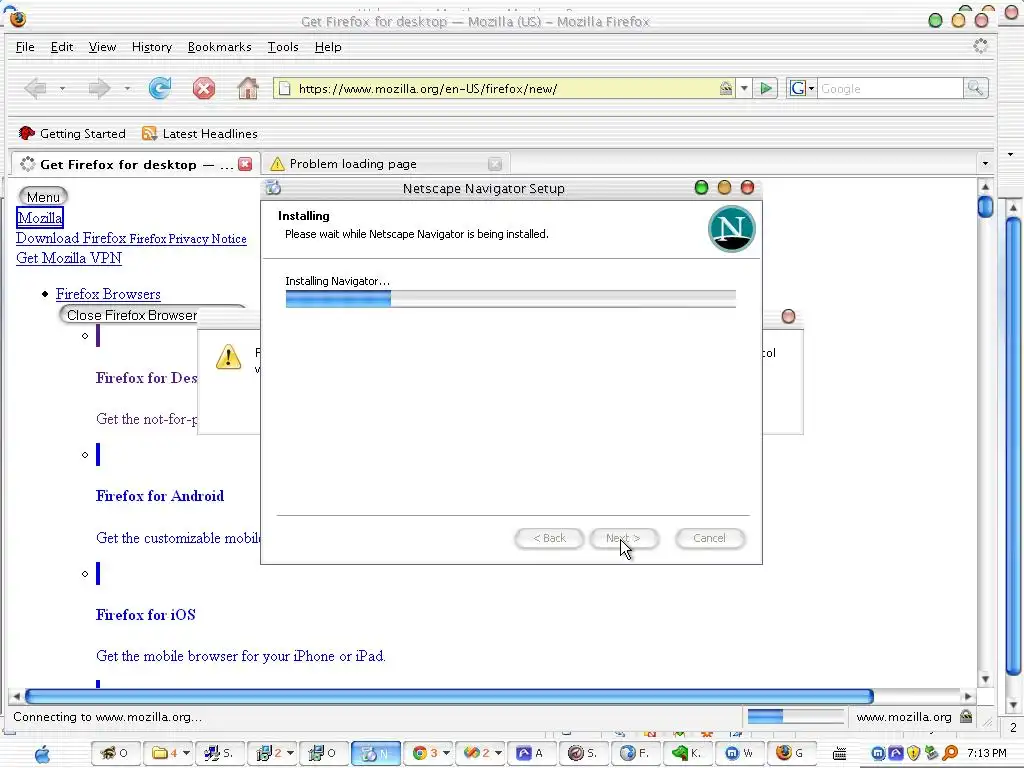Click the green Go arrow beside address bar
This screenshot has height=768, width=1024.
pos(766,88)
